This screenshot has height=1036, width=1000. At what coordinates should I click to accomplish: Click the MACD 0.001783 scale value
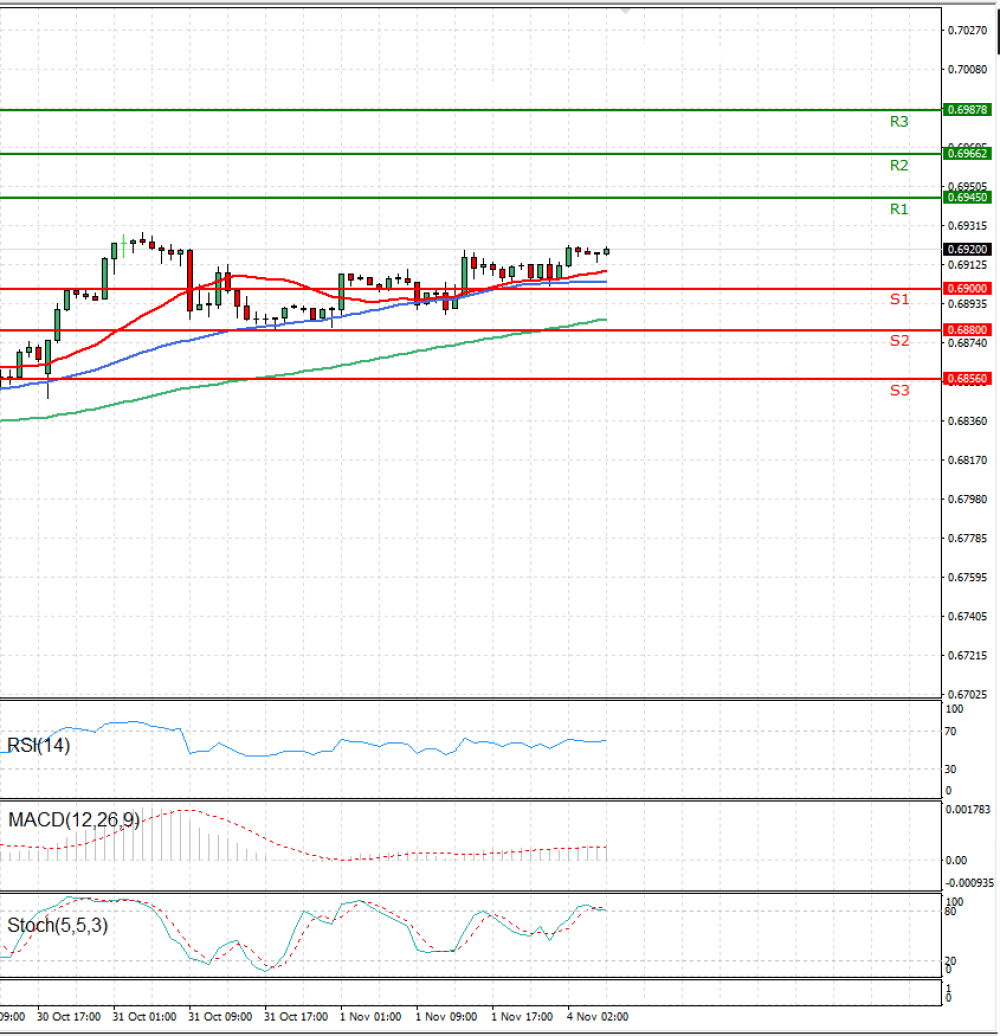pos(968,809)
